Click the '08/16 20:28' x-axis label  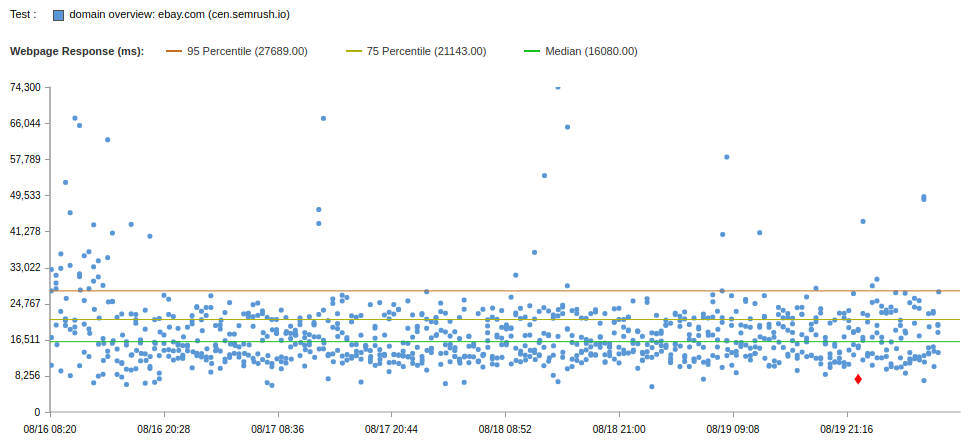coord(164,429)
